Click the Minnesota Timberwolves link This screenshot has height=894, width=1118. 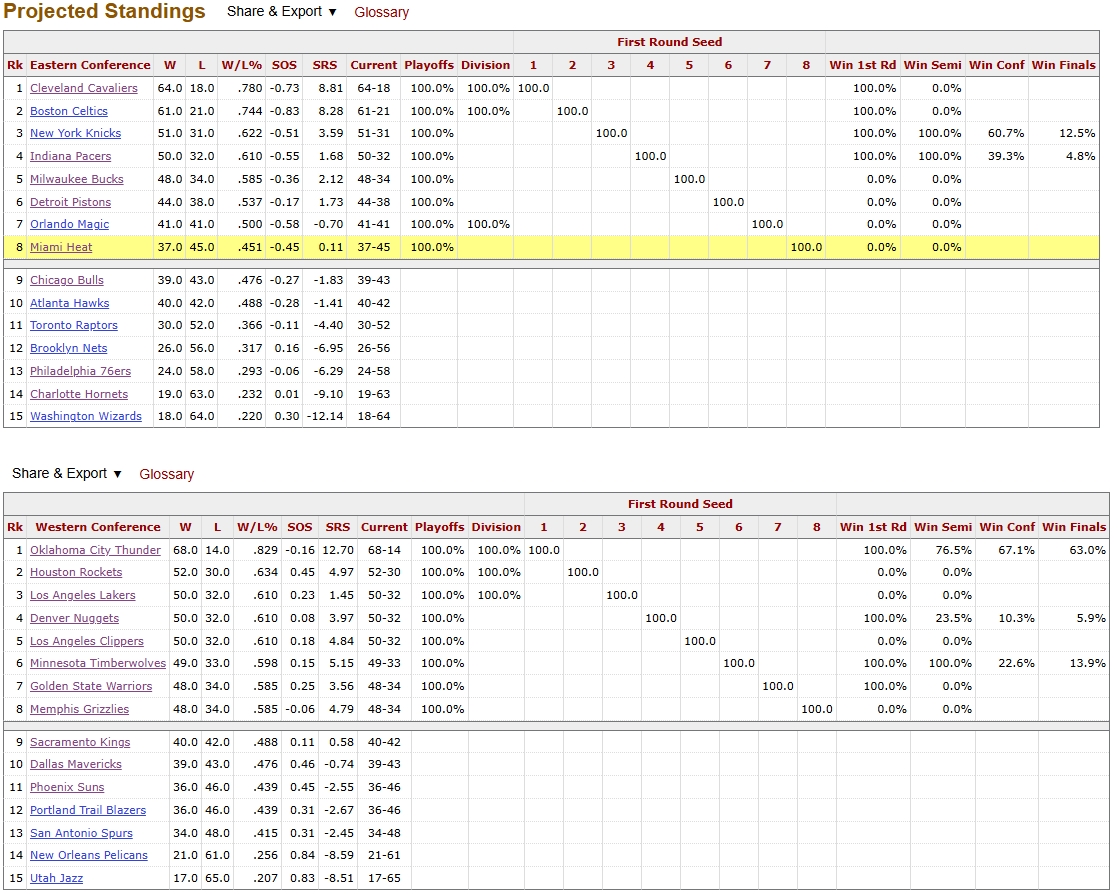(x=98, y=663)
